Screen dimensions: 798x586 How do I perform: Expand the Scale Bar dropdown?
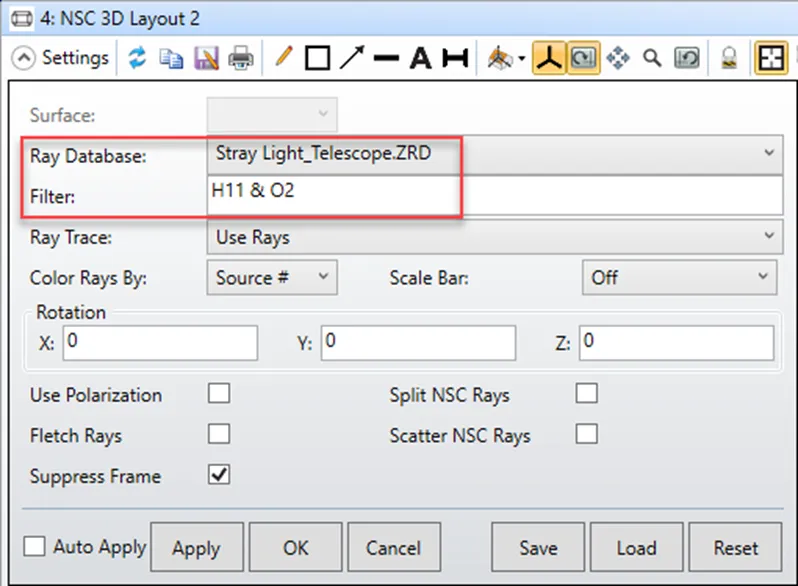[679, 277]
